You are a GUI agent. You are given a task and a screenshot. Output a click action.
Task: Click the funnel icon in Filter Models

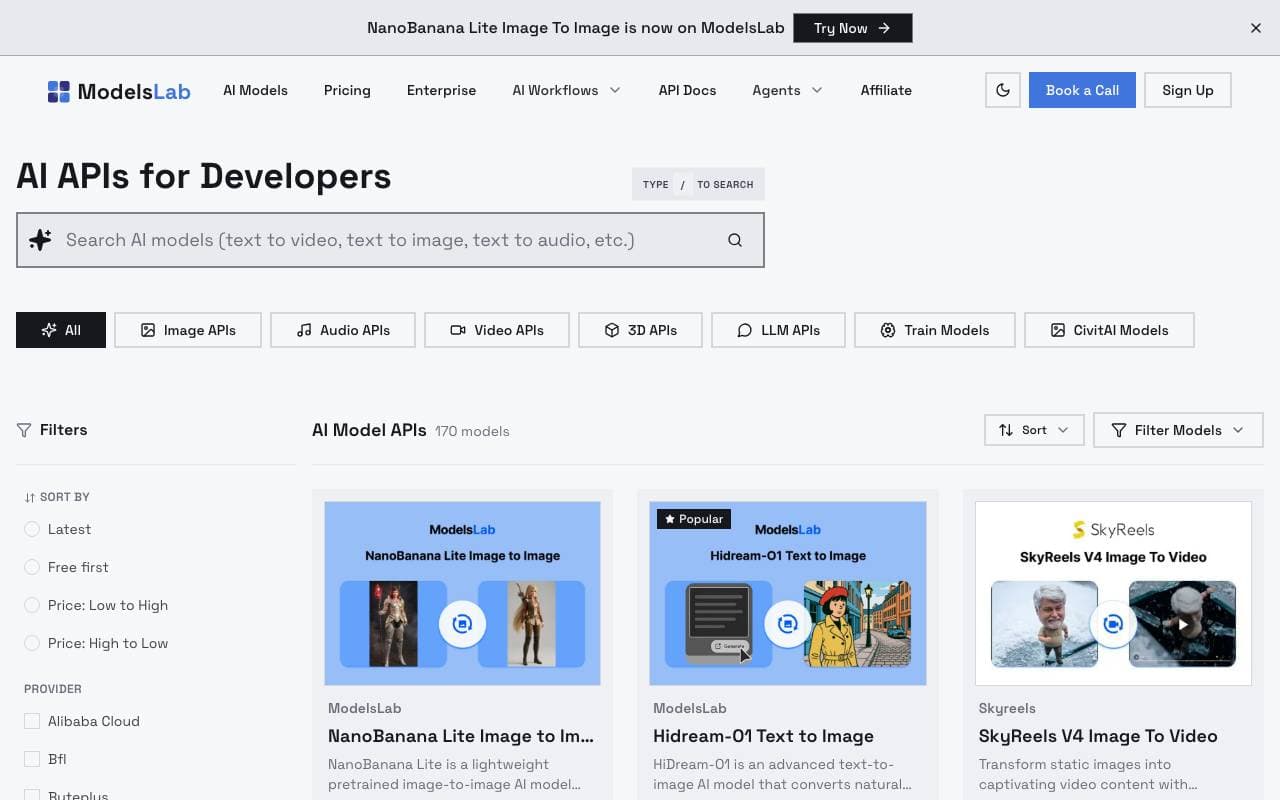1119,430
